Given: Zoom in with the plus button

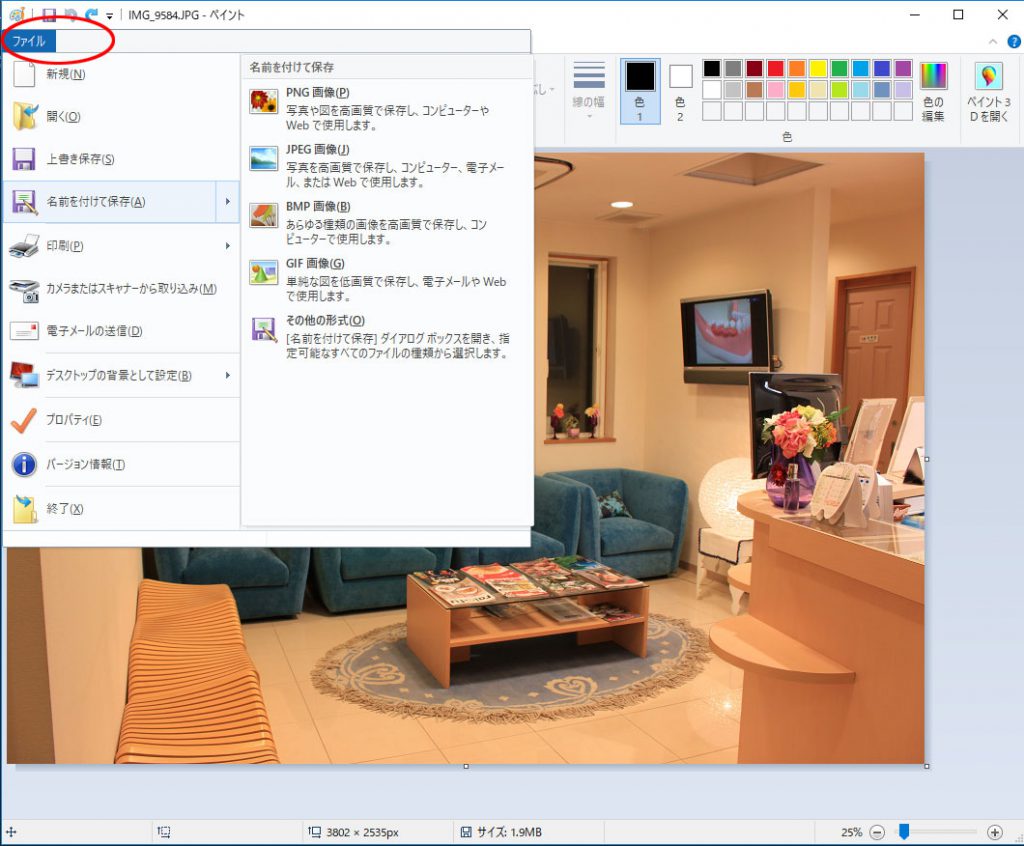Looking at the screenshot, I should [995, 832].
